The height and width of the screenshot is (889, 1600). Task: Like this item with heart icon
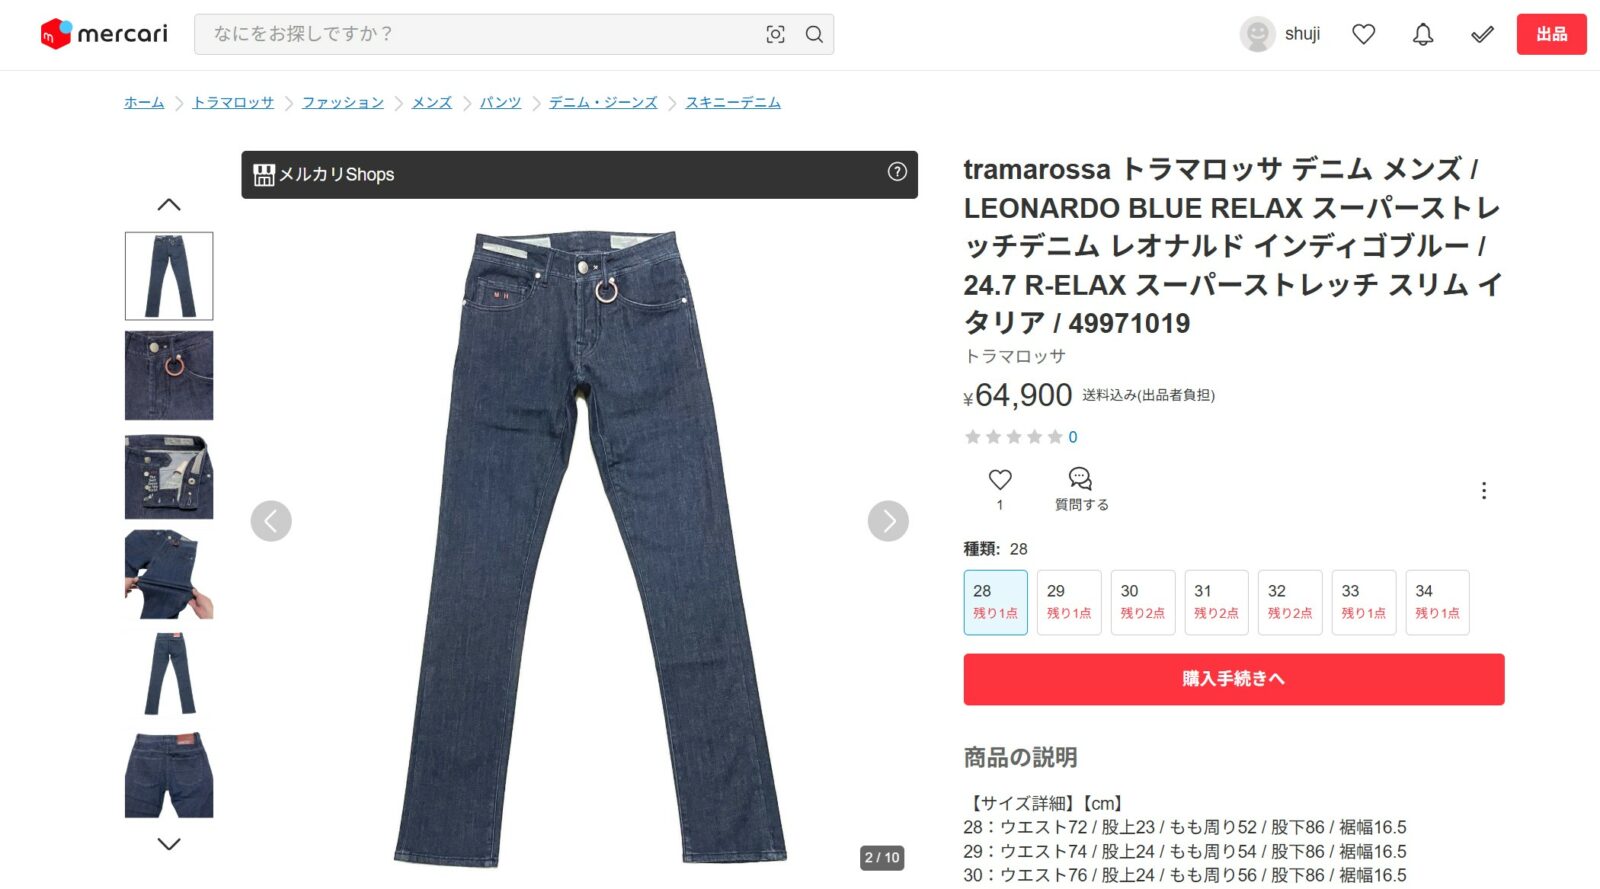pos(1000,479)
